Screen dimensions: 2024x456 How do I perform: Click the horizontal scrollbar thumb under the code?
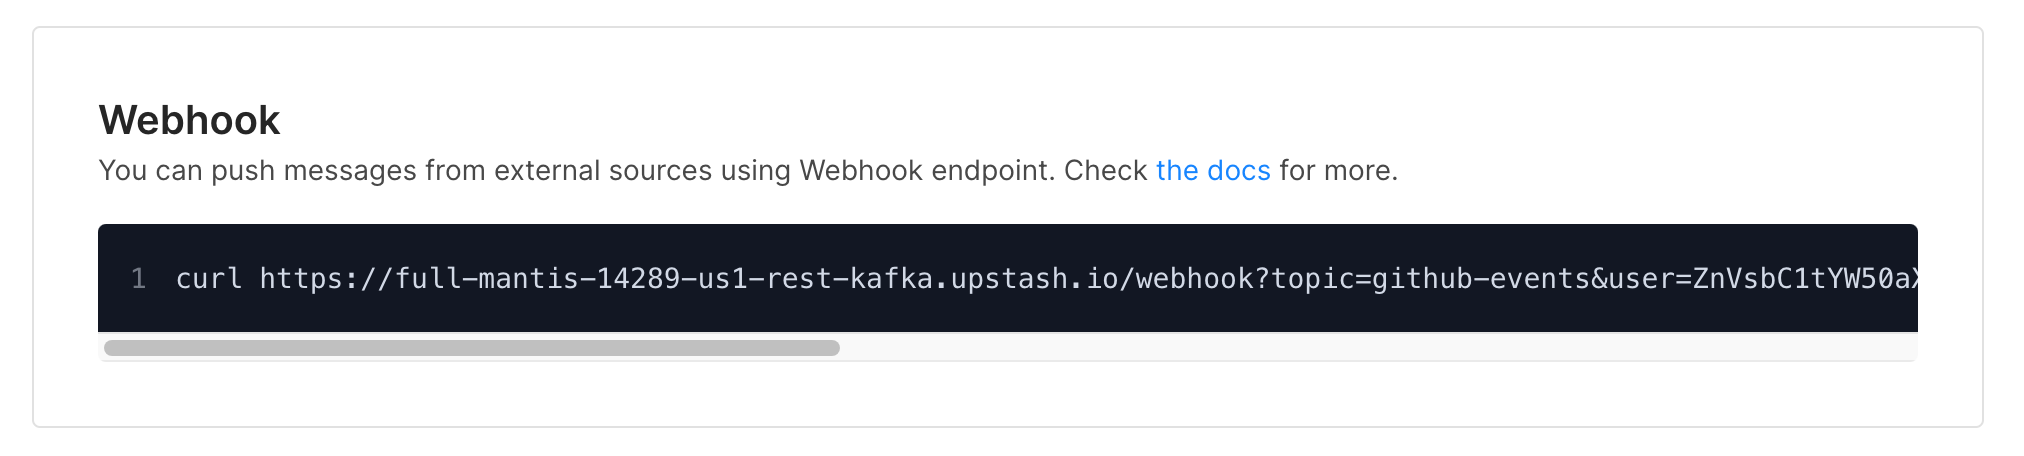point(471,348)
